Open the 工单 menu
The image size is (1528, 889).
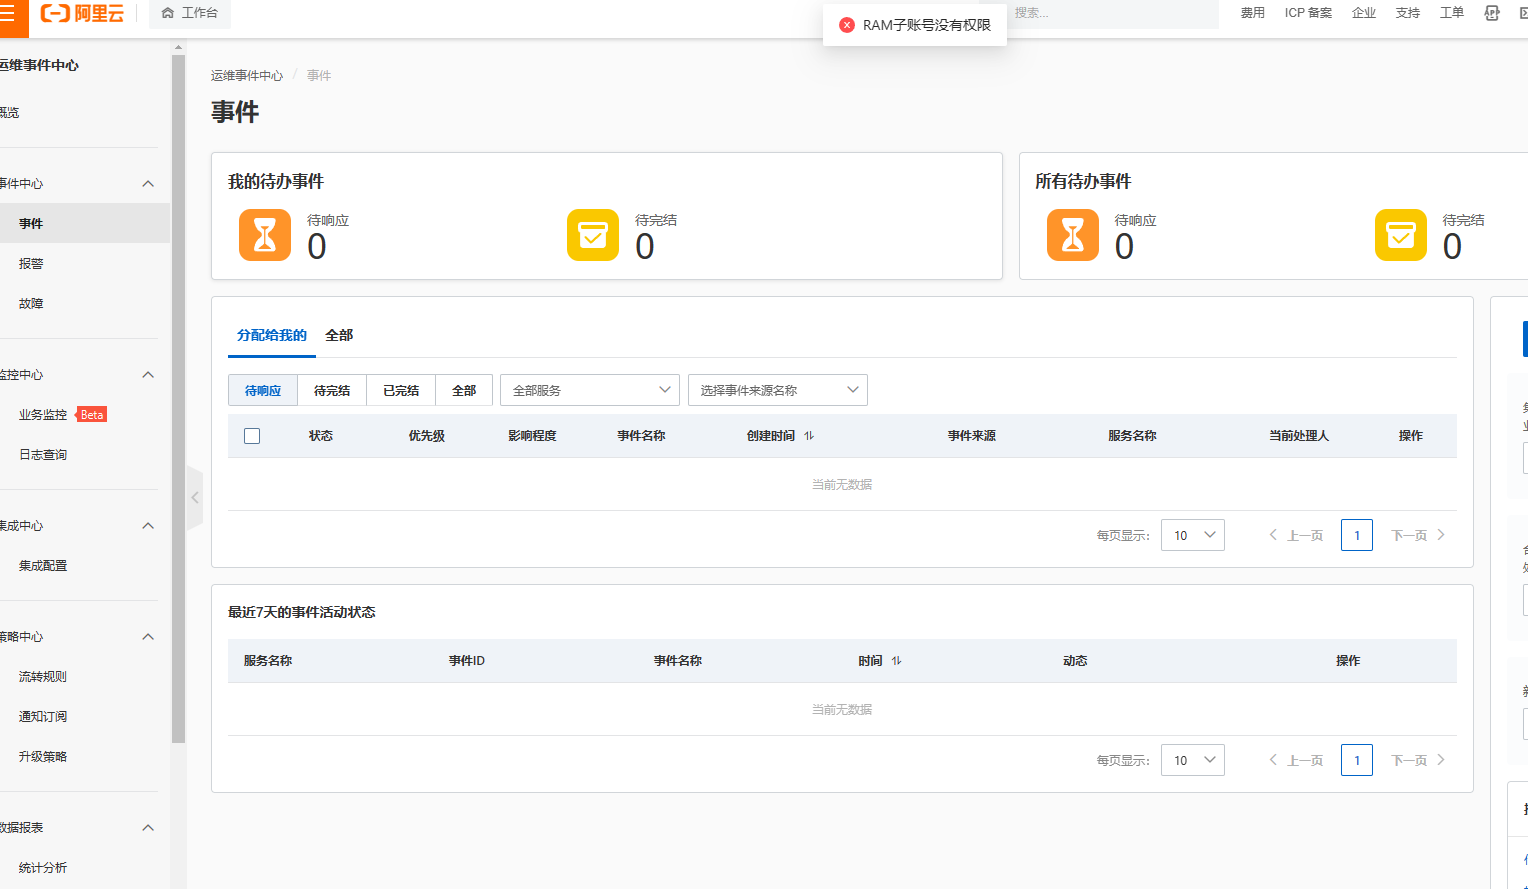pyautogui.click(x=1452, y=13)
